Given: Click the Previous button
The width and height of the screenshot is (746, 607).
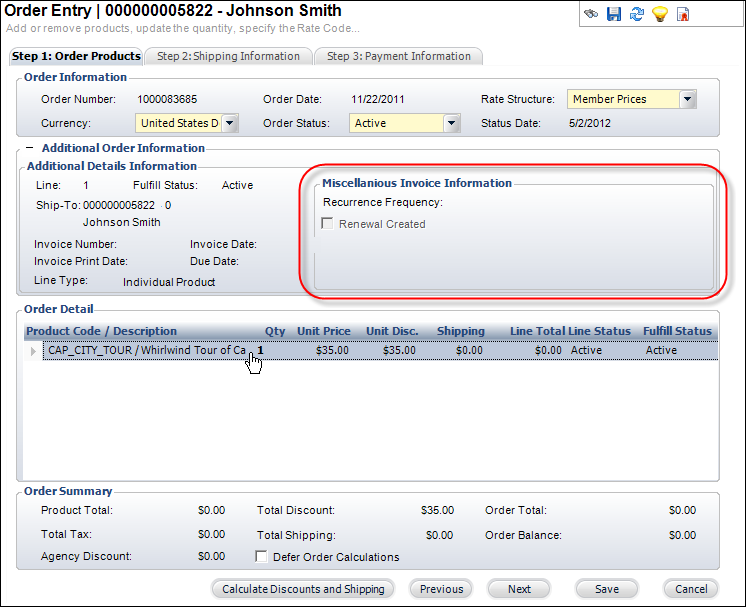Looking at the screenshot, I should (x=441, y=589).
